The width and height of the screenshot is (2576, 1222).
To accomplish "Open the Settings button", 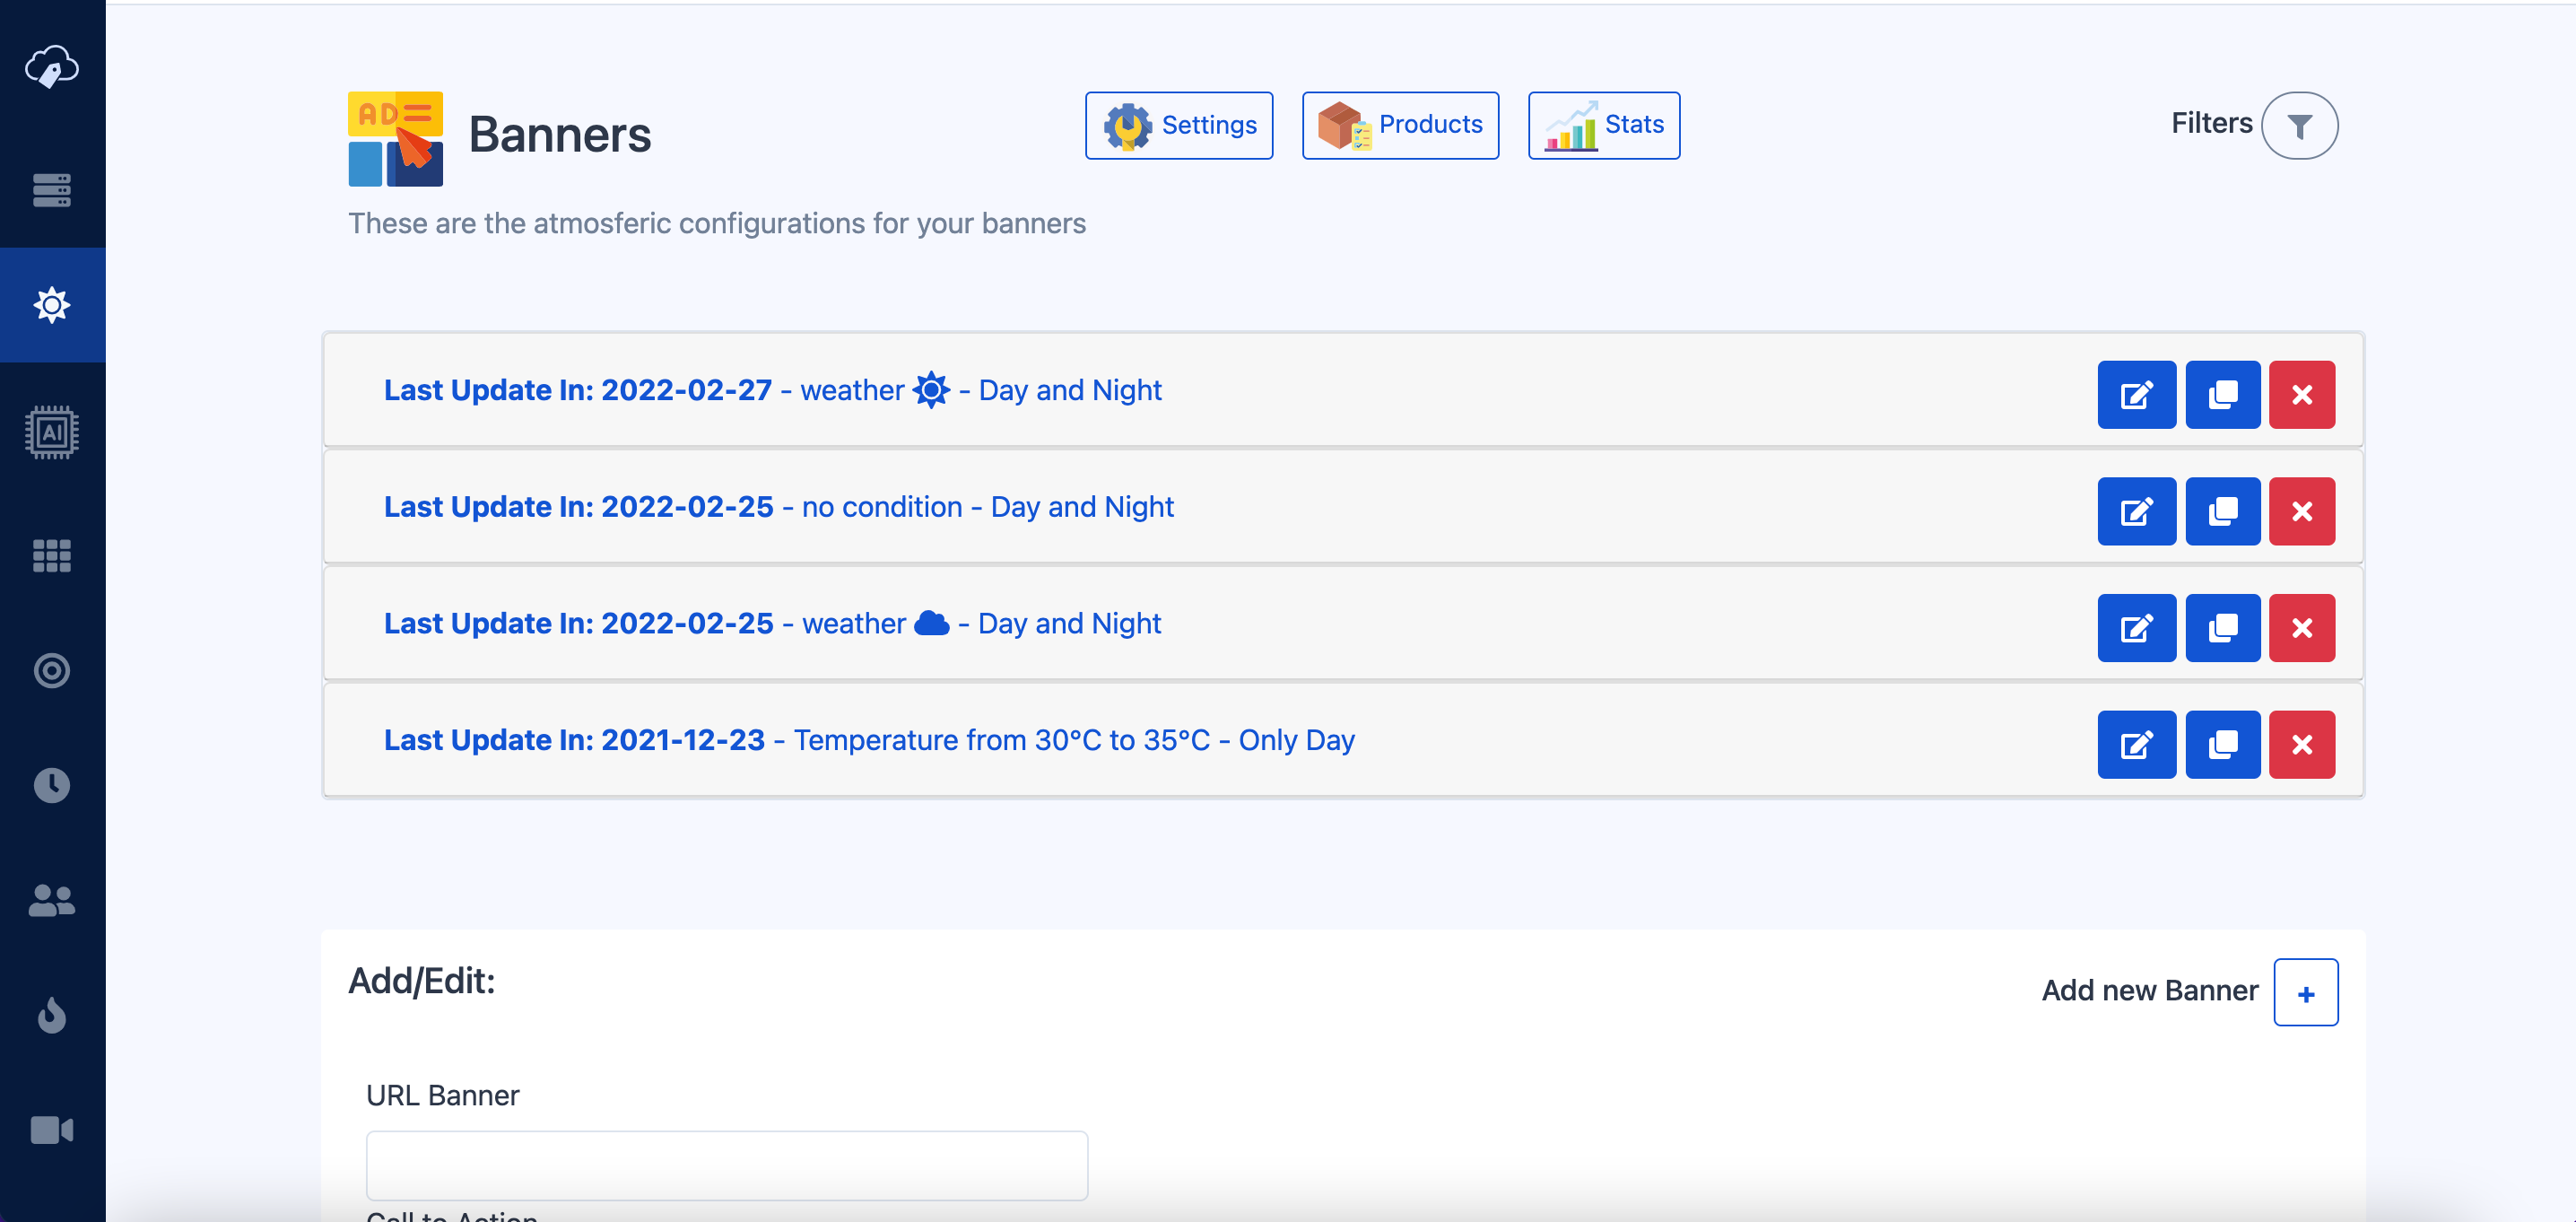I will pos(1179,125).
